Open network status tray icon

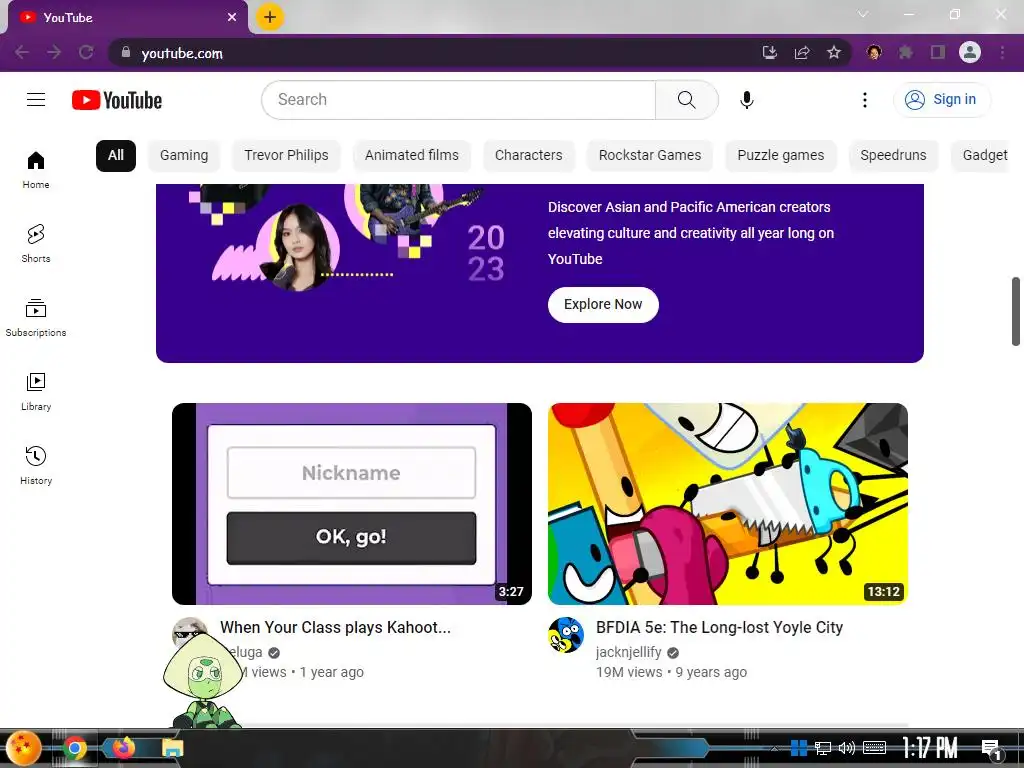822,748
